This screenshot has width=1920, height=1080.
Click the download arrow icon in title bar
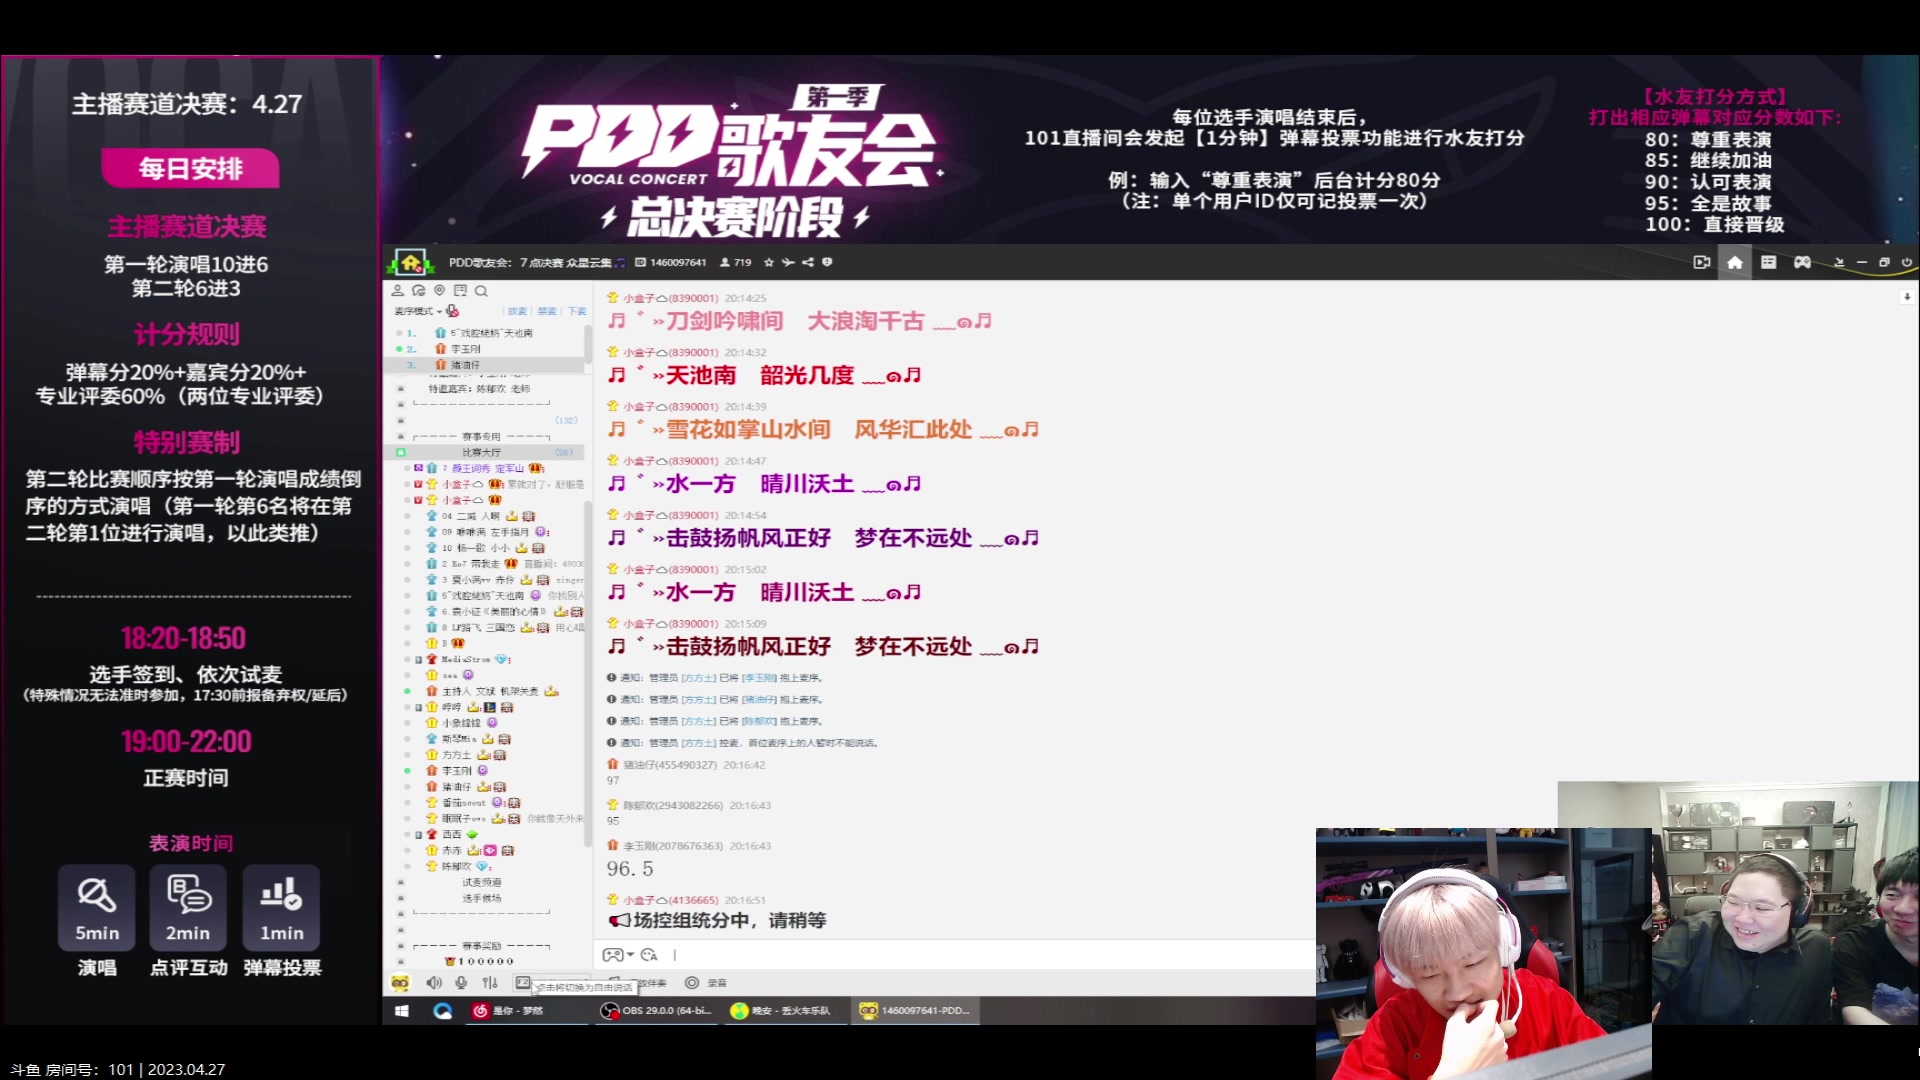(x=1838, y=262)
